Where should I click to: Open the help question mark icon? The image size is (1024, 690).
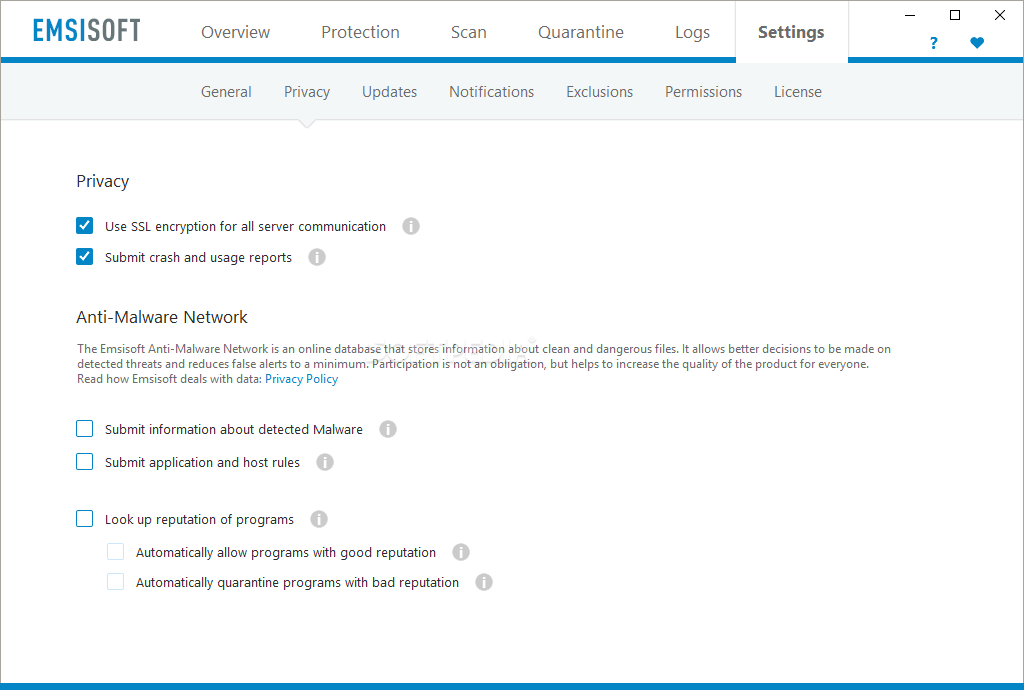click(933, 43)
